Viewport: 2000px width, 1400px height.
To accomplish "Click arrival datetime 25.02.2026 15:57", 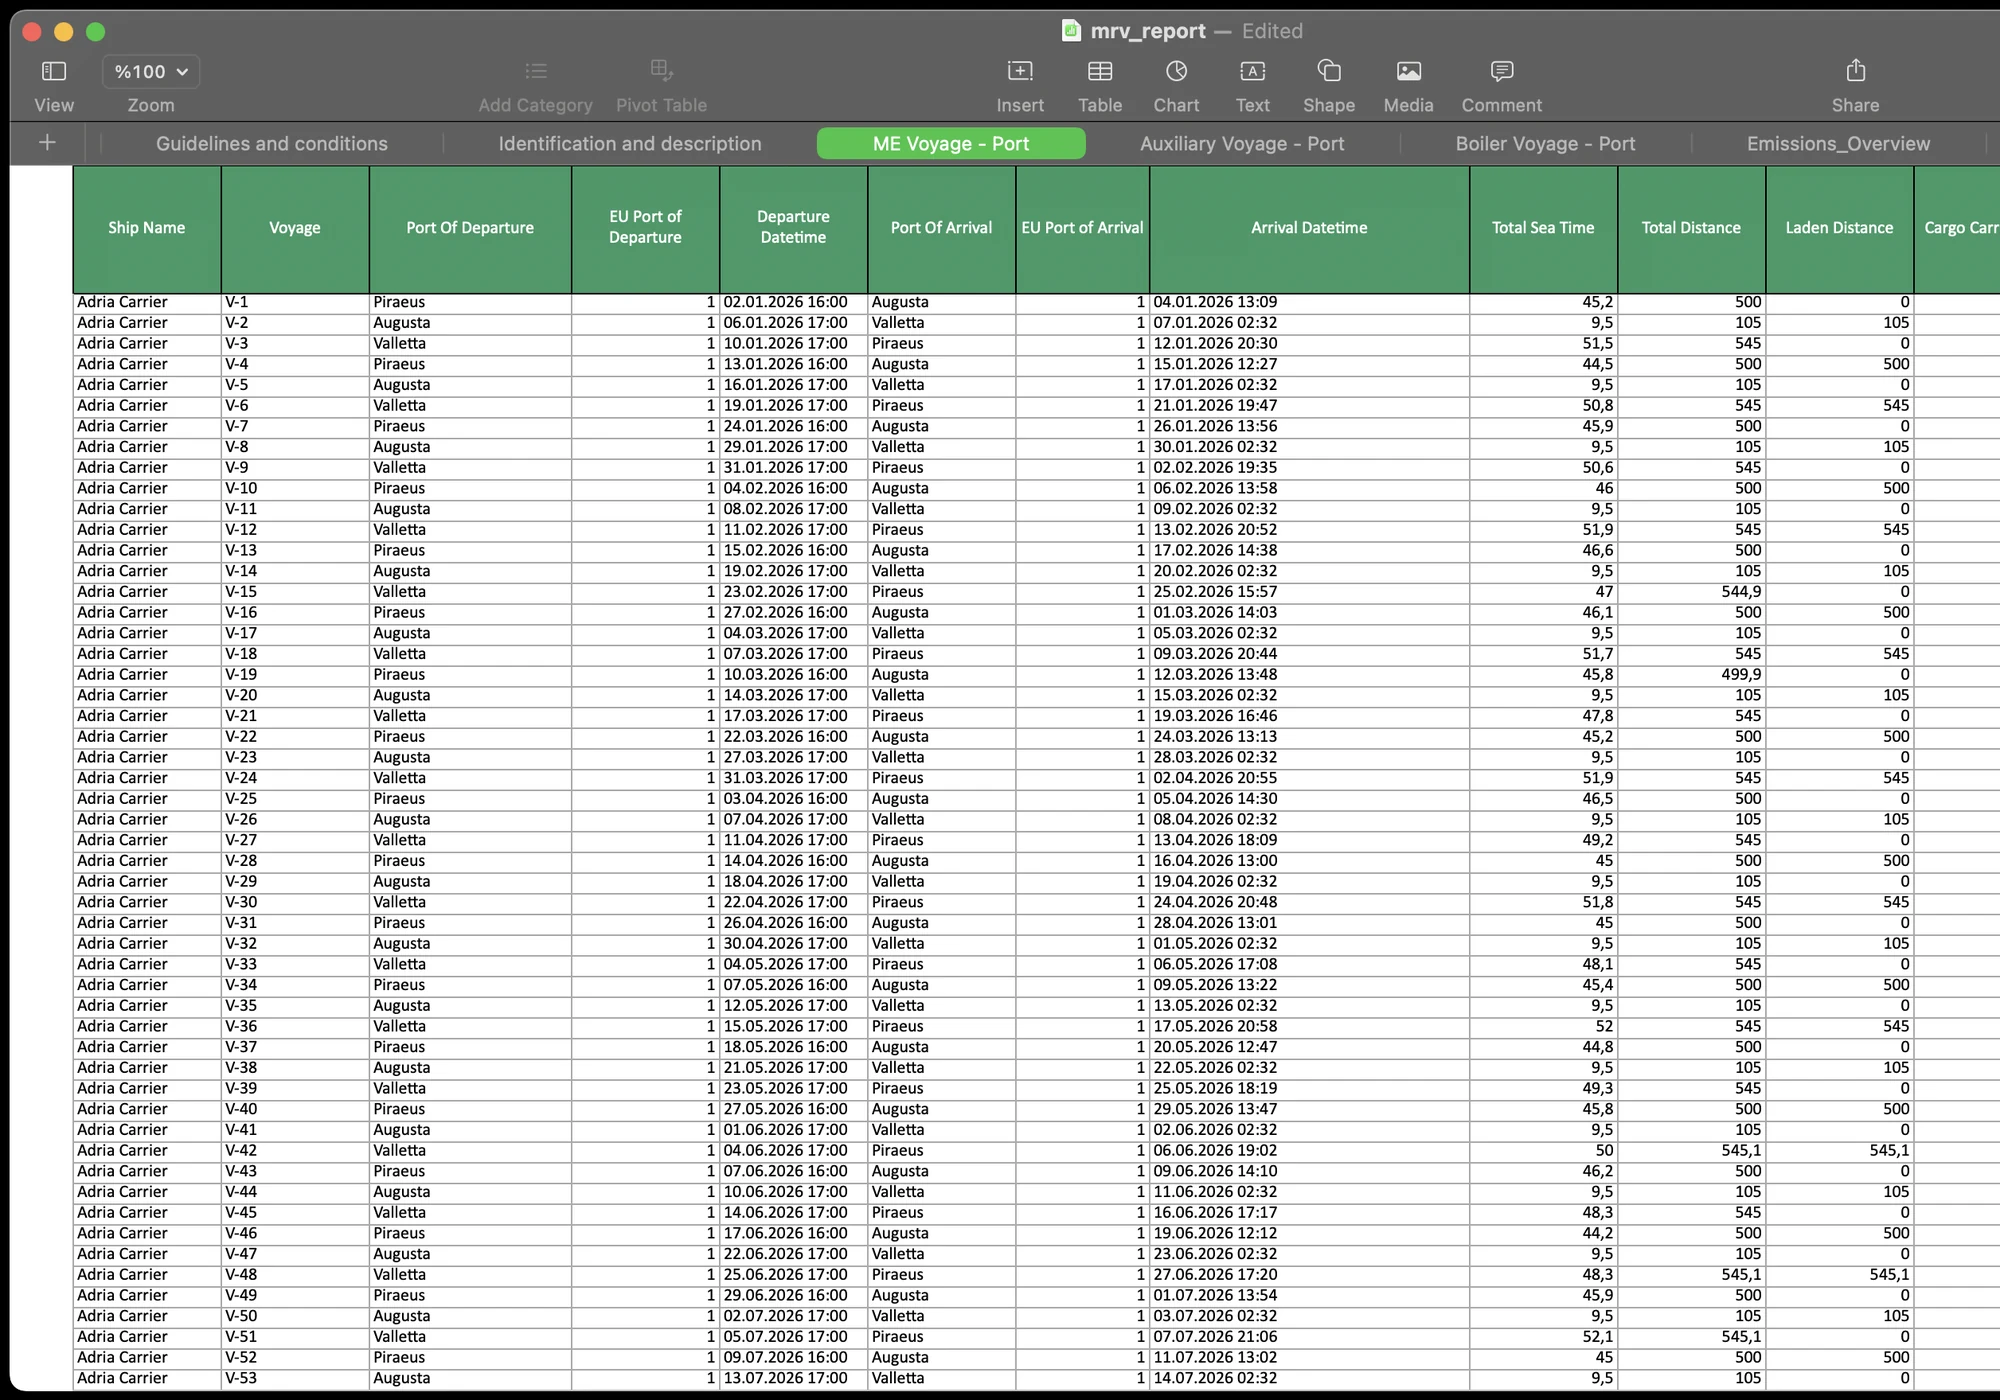I will [x=1309, y=592].
